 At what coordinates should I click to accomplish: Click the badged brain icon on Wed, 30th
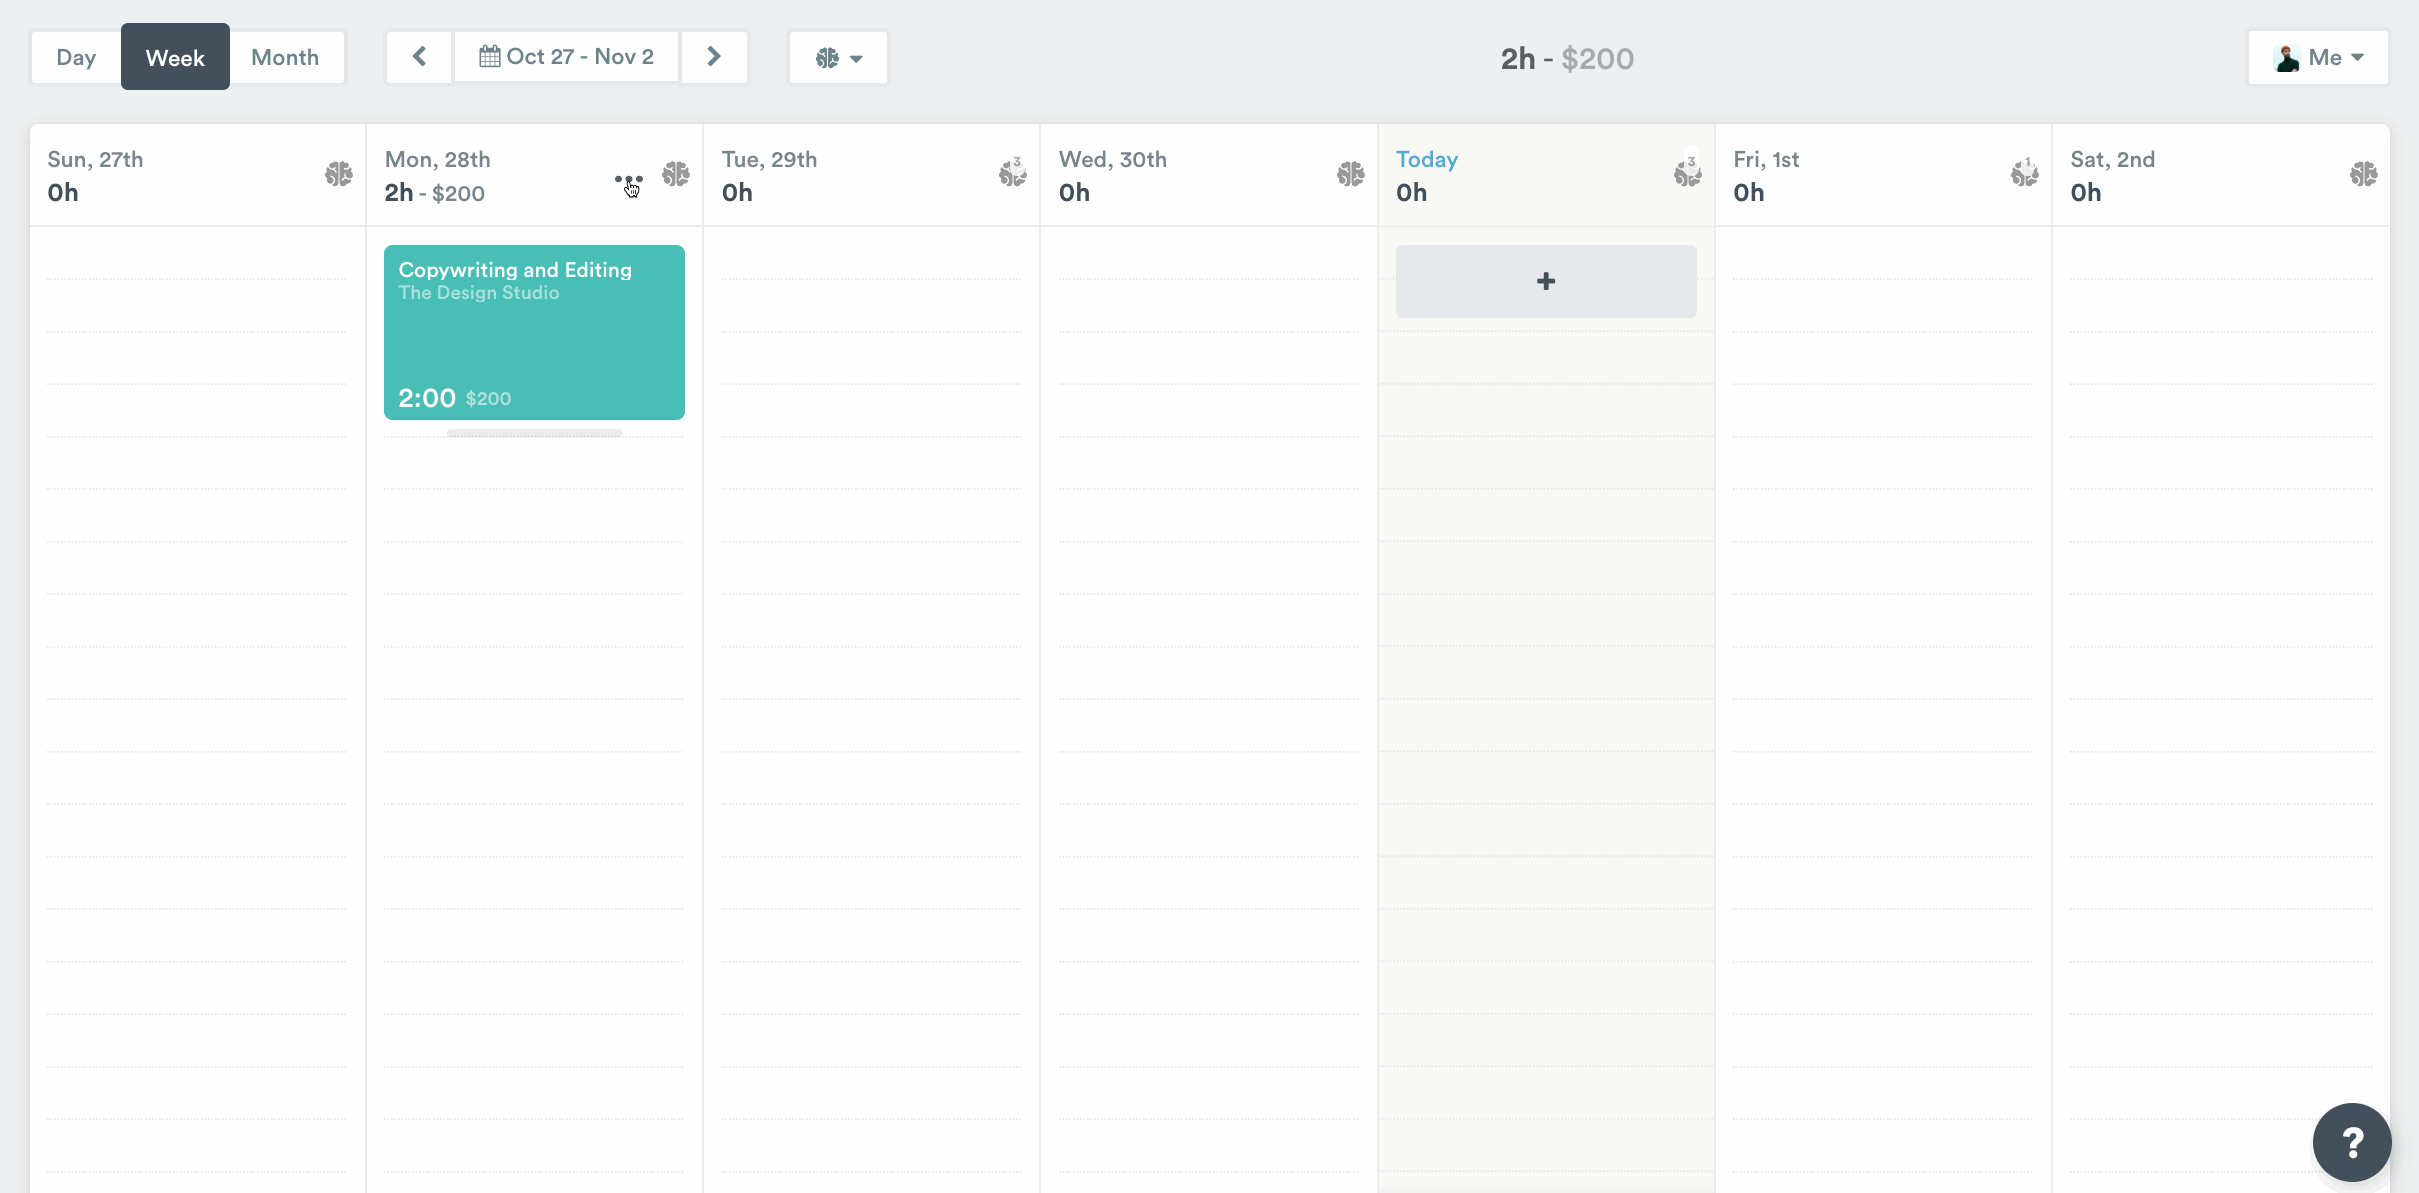pos(1350,173)
